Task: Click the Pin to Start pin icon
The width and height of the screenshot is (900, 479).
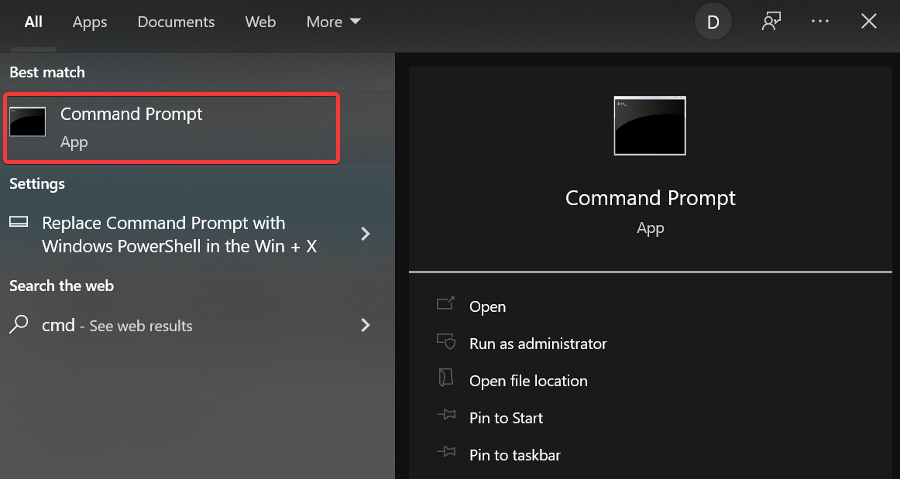Action: point(446,417)
